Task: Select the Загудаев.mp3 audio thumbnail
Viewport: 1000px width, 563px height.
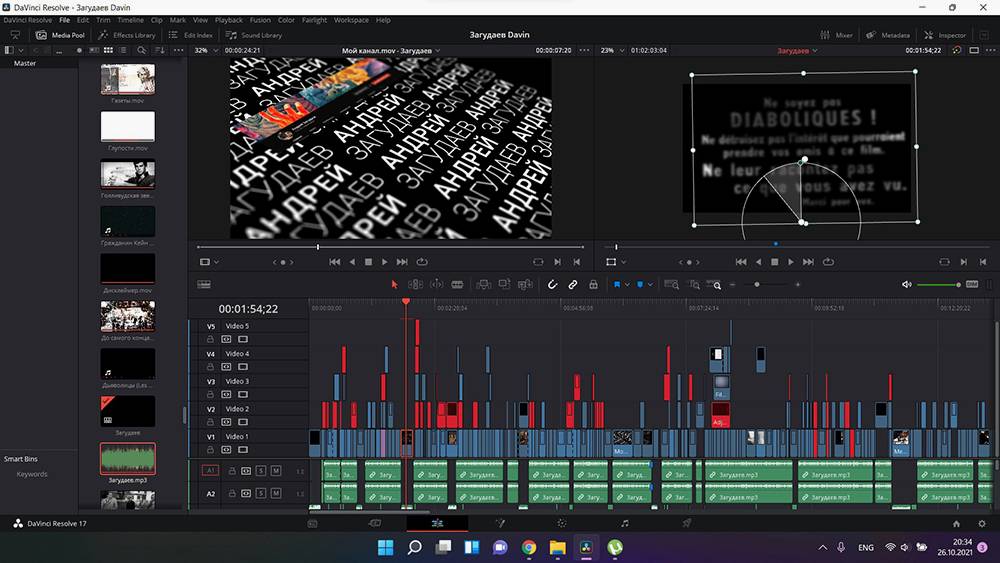Action: [128, 458]
